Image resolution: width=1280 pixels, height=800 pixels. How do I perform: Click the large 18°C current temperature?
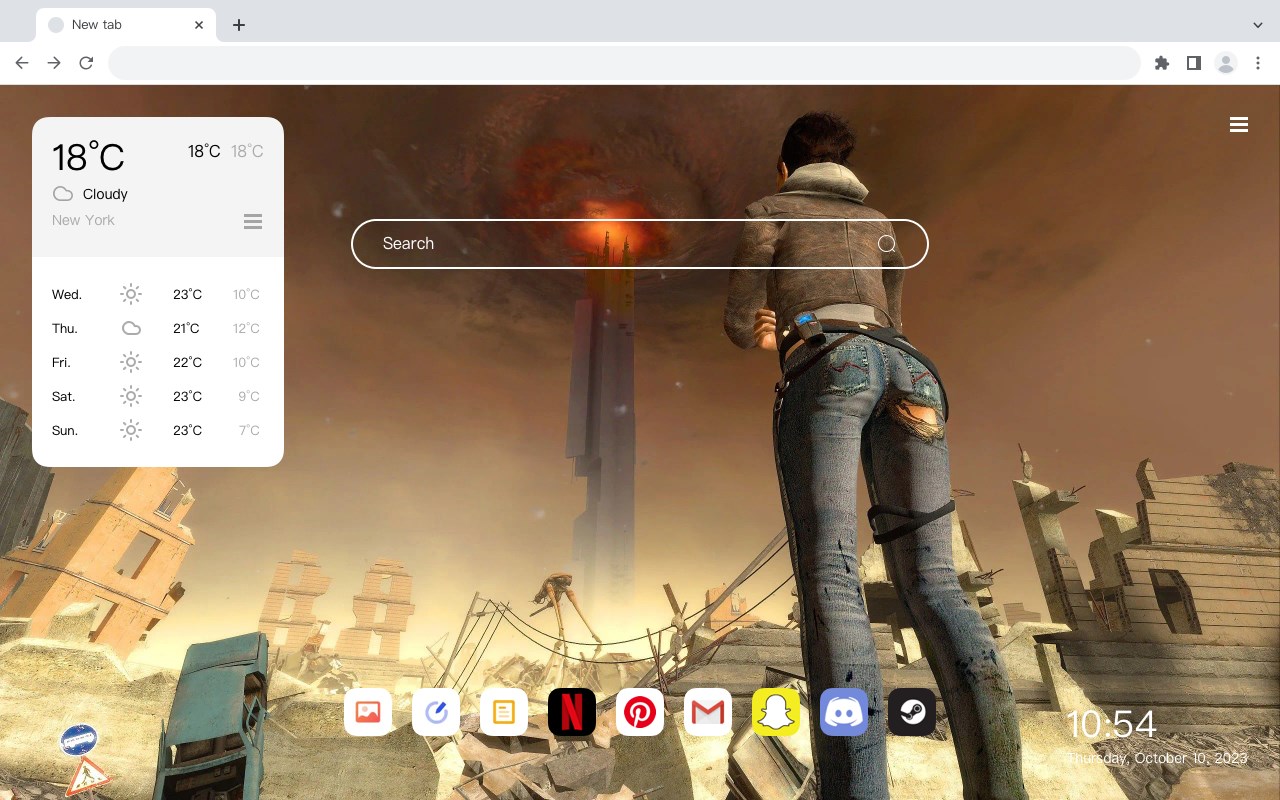(x=88, y=157)
